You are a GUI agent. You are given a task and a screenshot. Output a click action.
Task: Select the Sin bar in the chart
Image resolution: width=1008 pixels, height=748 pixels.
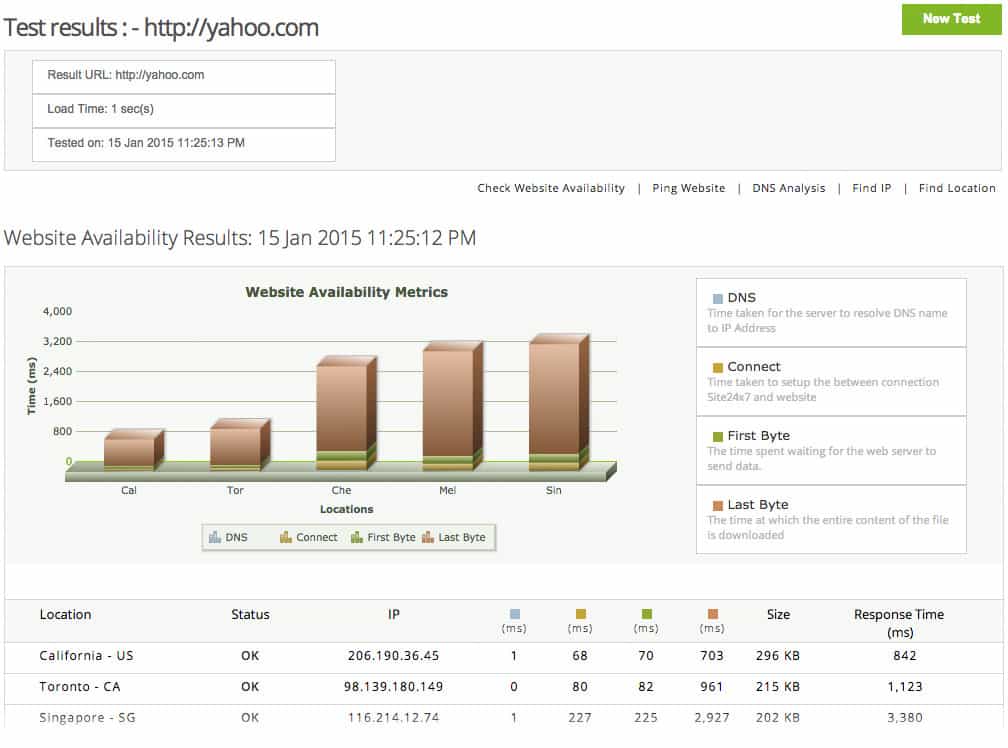[x=559, y=403]
